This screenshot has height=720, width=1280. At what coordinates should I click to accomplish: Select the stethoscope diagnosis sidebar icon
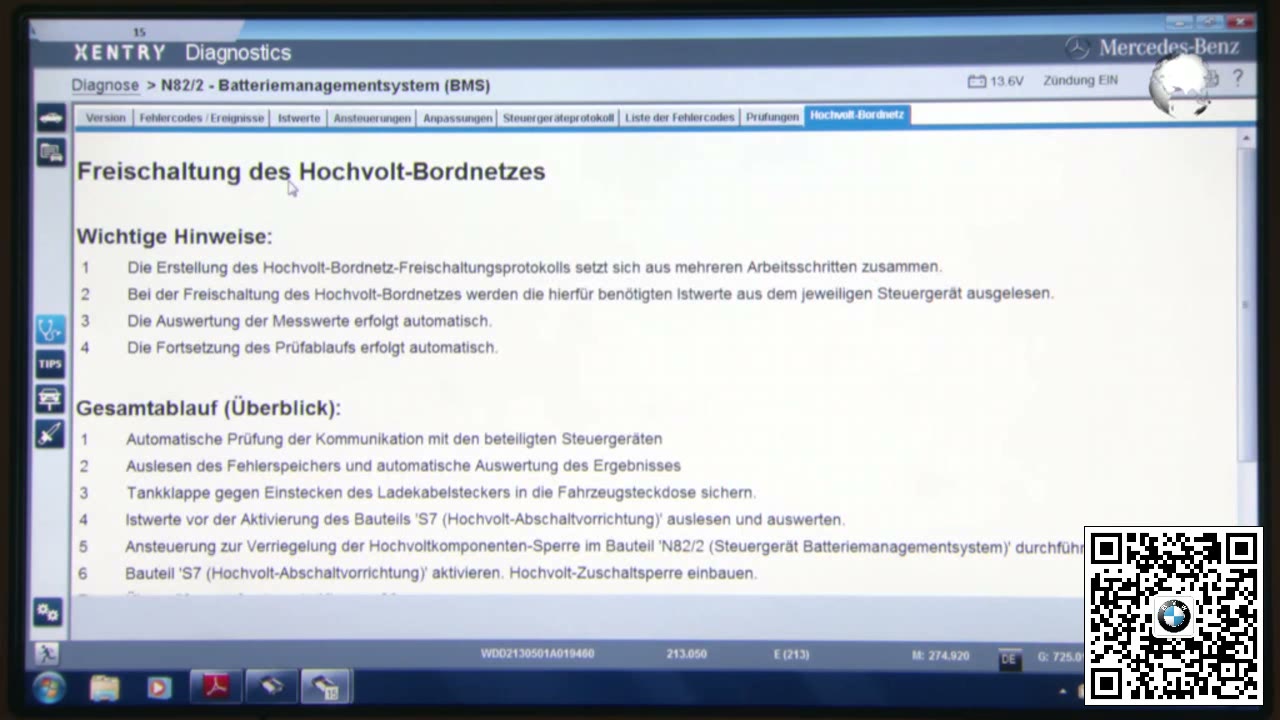(x=50, y=329)
